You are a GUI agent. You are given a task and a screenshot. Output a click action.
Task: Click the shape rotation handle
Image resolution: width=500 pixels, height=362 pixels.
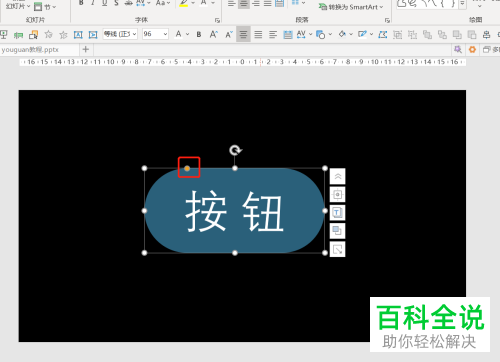235,150
